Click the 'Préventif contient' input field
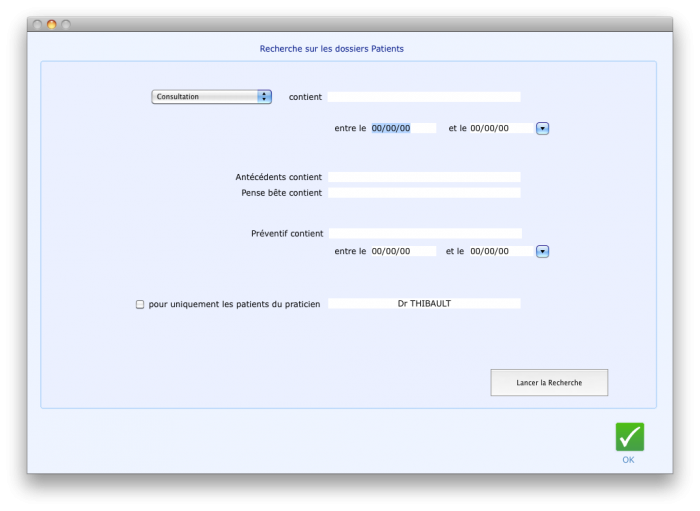 [425, 233]
